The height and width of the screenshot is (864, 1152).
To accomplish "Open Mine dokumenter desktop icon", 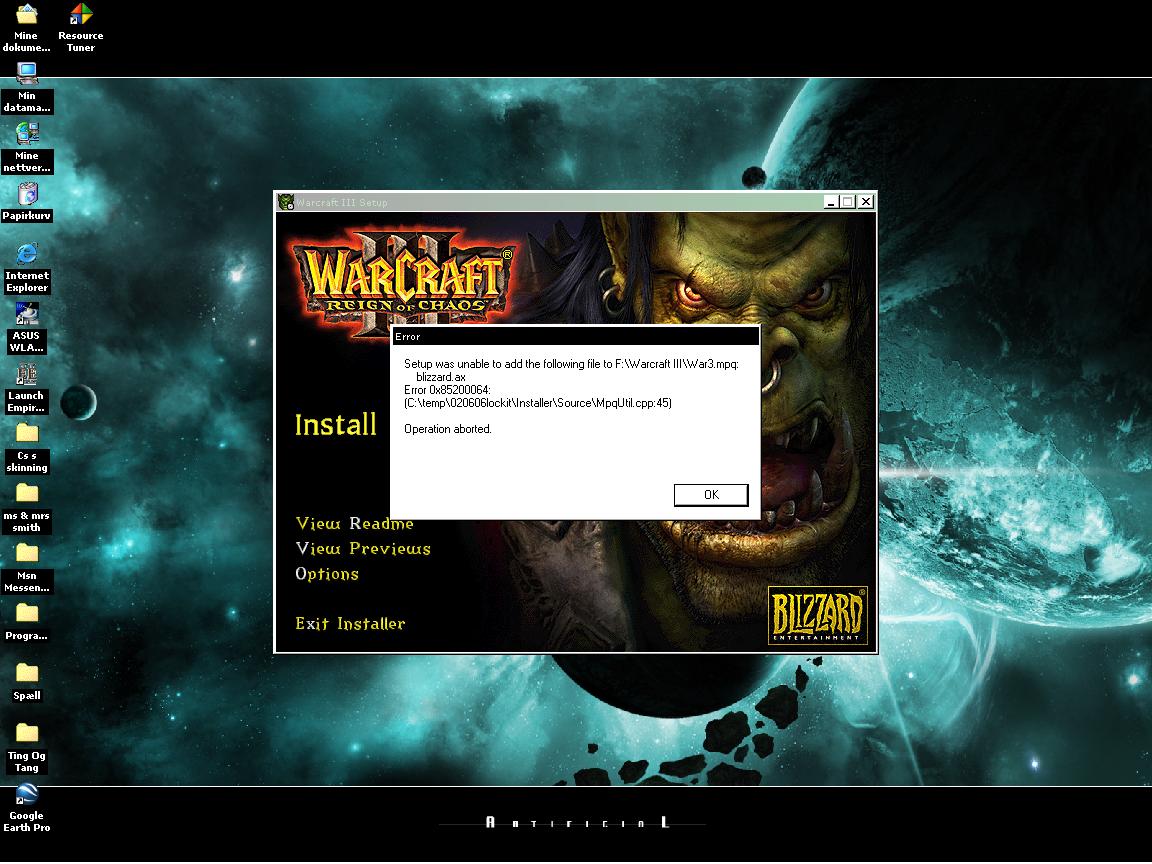I will (x=26, y=28).
